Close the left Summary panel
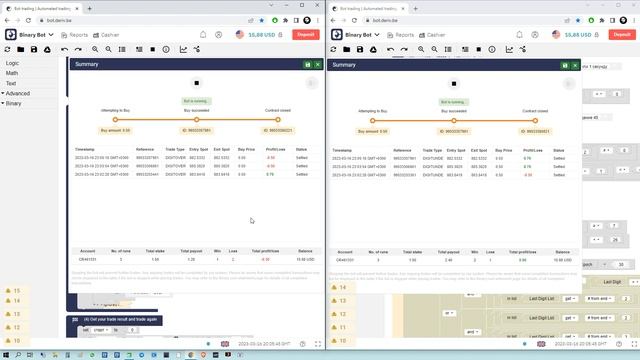Screen dimensions: 640x360 (x=318, y=64)
